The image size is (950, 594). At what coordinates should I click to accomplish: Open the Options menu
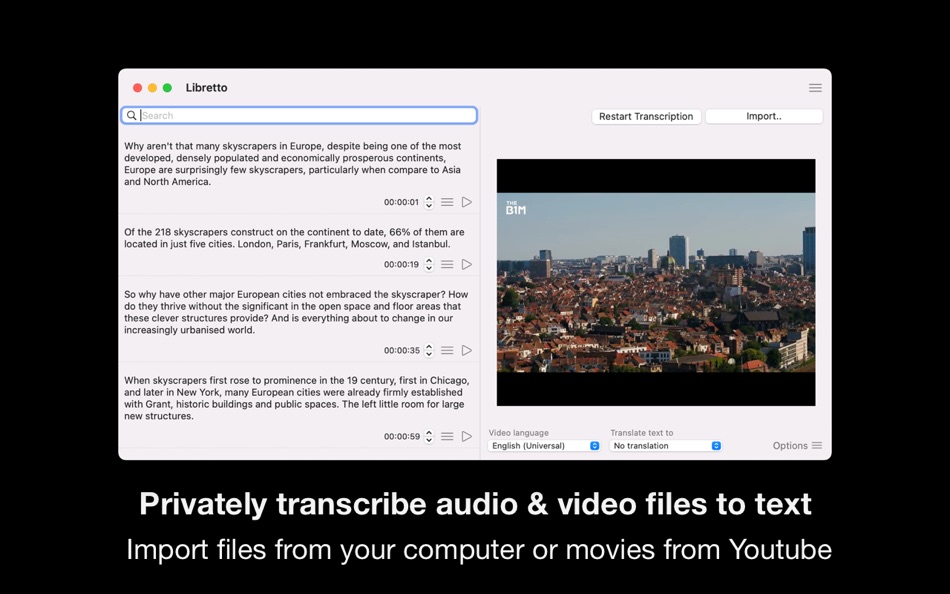click(797, 446)
